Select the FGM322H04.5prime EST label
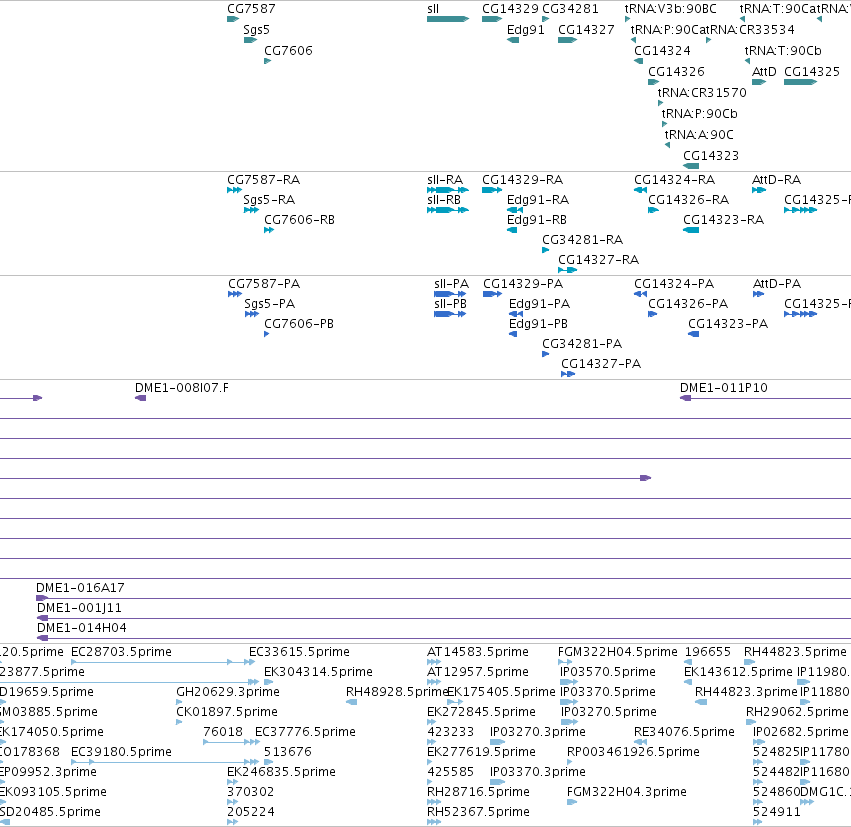Screen dimensions: 851x827 coord(618,652)
